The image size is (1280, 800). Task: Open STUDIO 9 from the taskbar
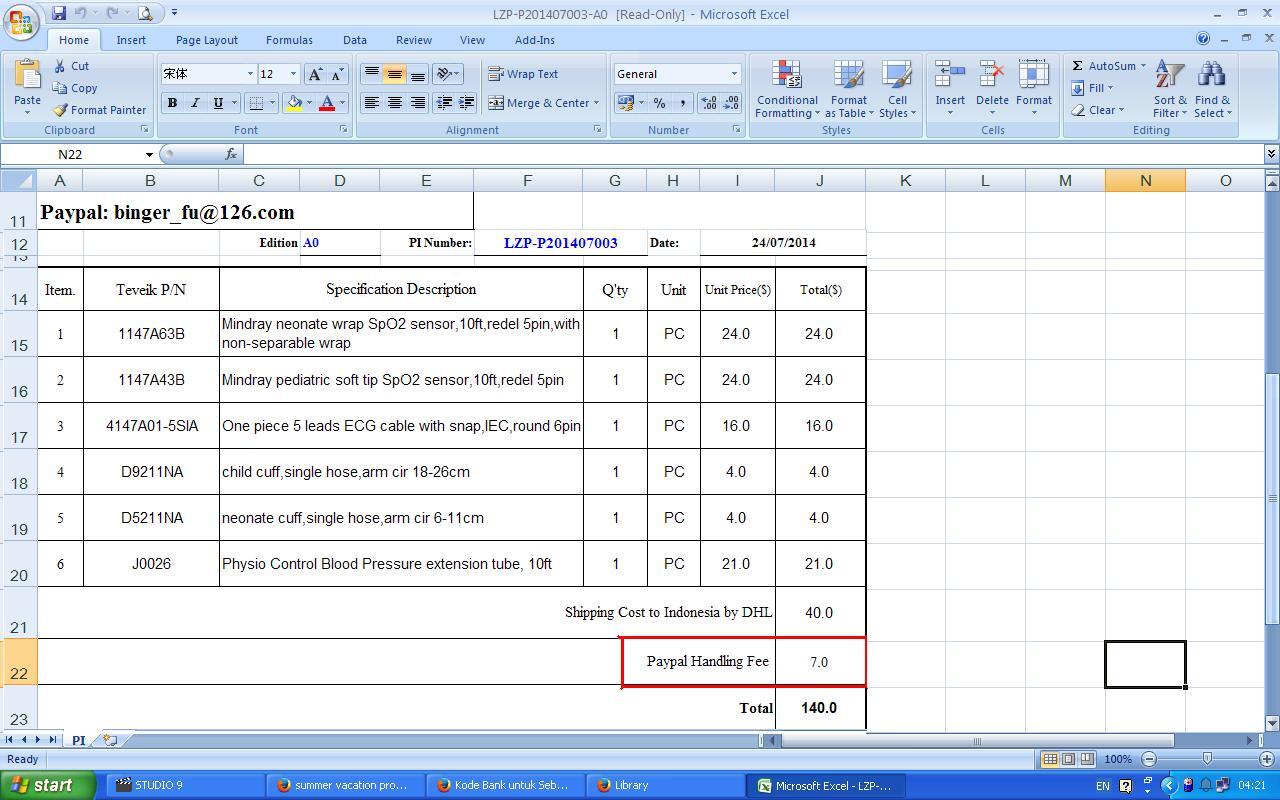[x=186, y=785]
